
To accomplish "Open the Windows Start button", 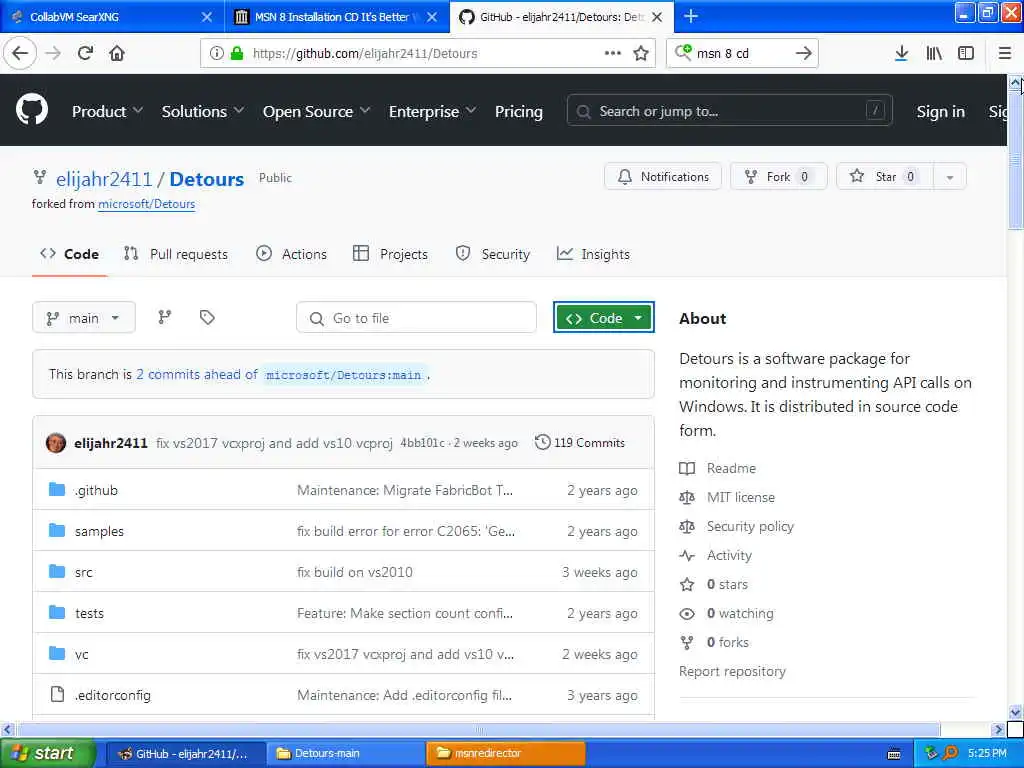I will click(x=47, y=753).
